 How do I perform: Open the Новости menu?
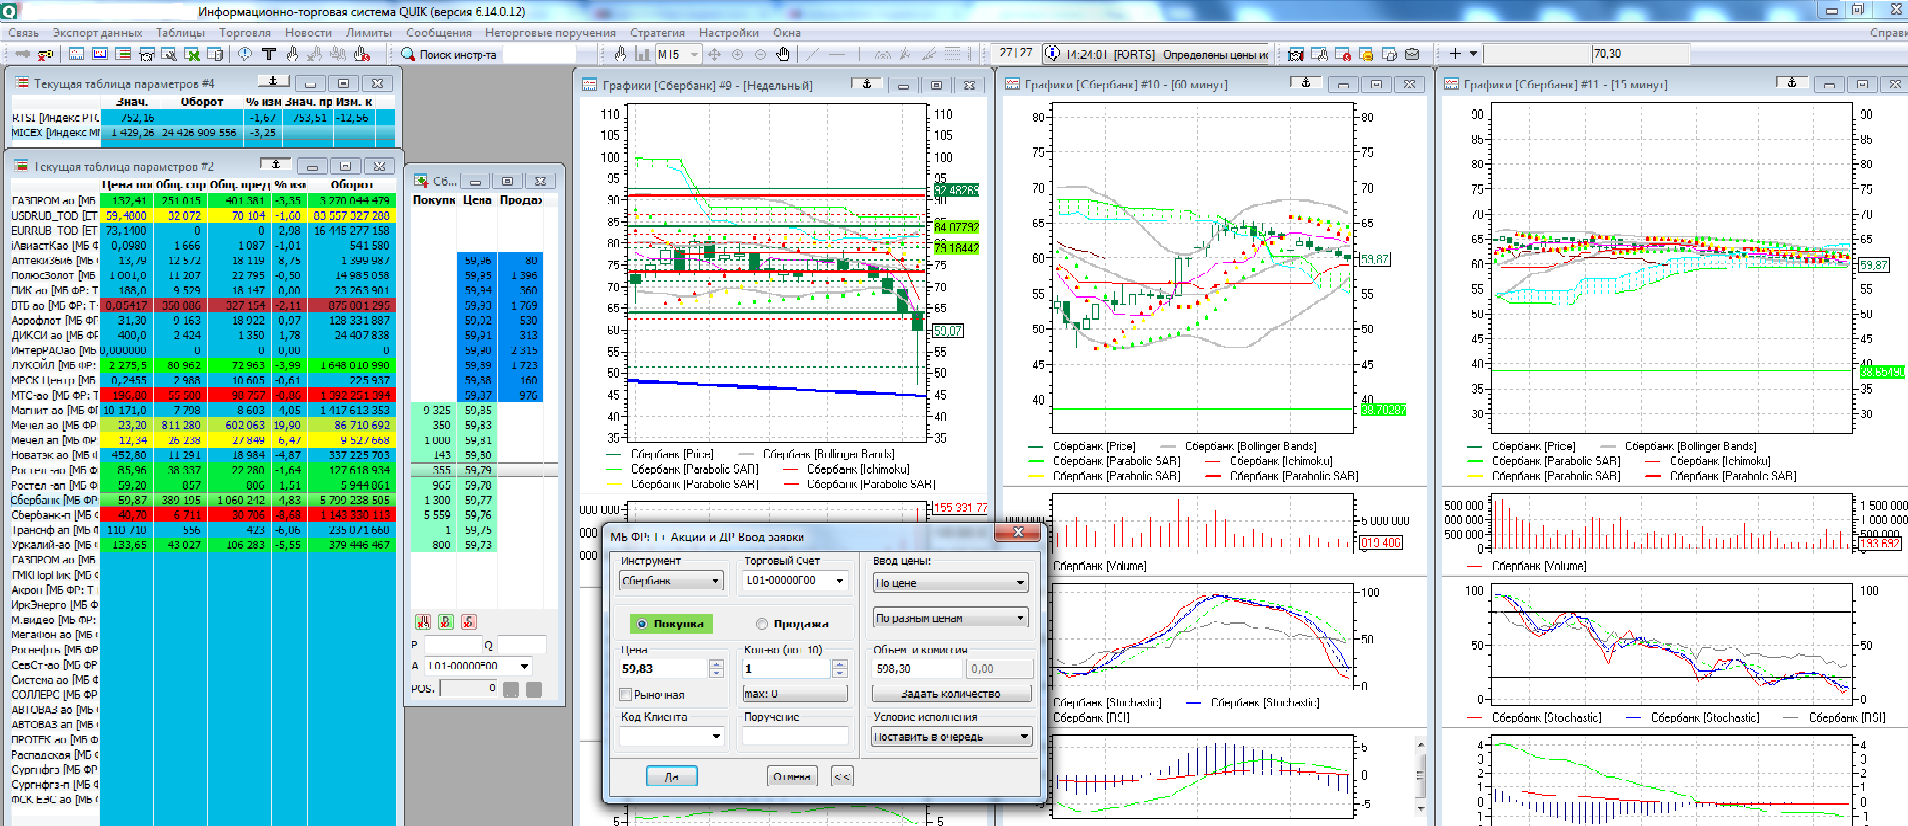308,33
